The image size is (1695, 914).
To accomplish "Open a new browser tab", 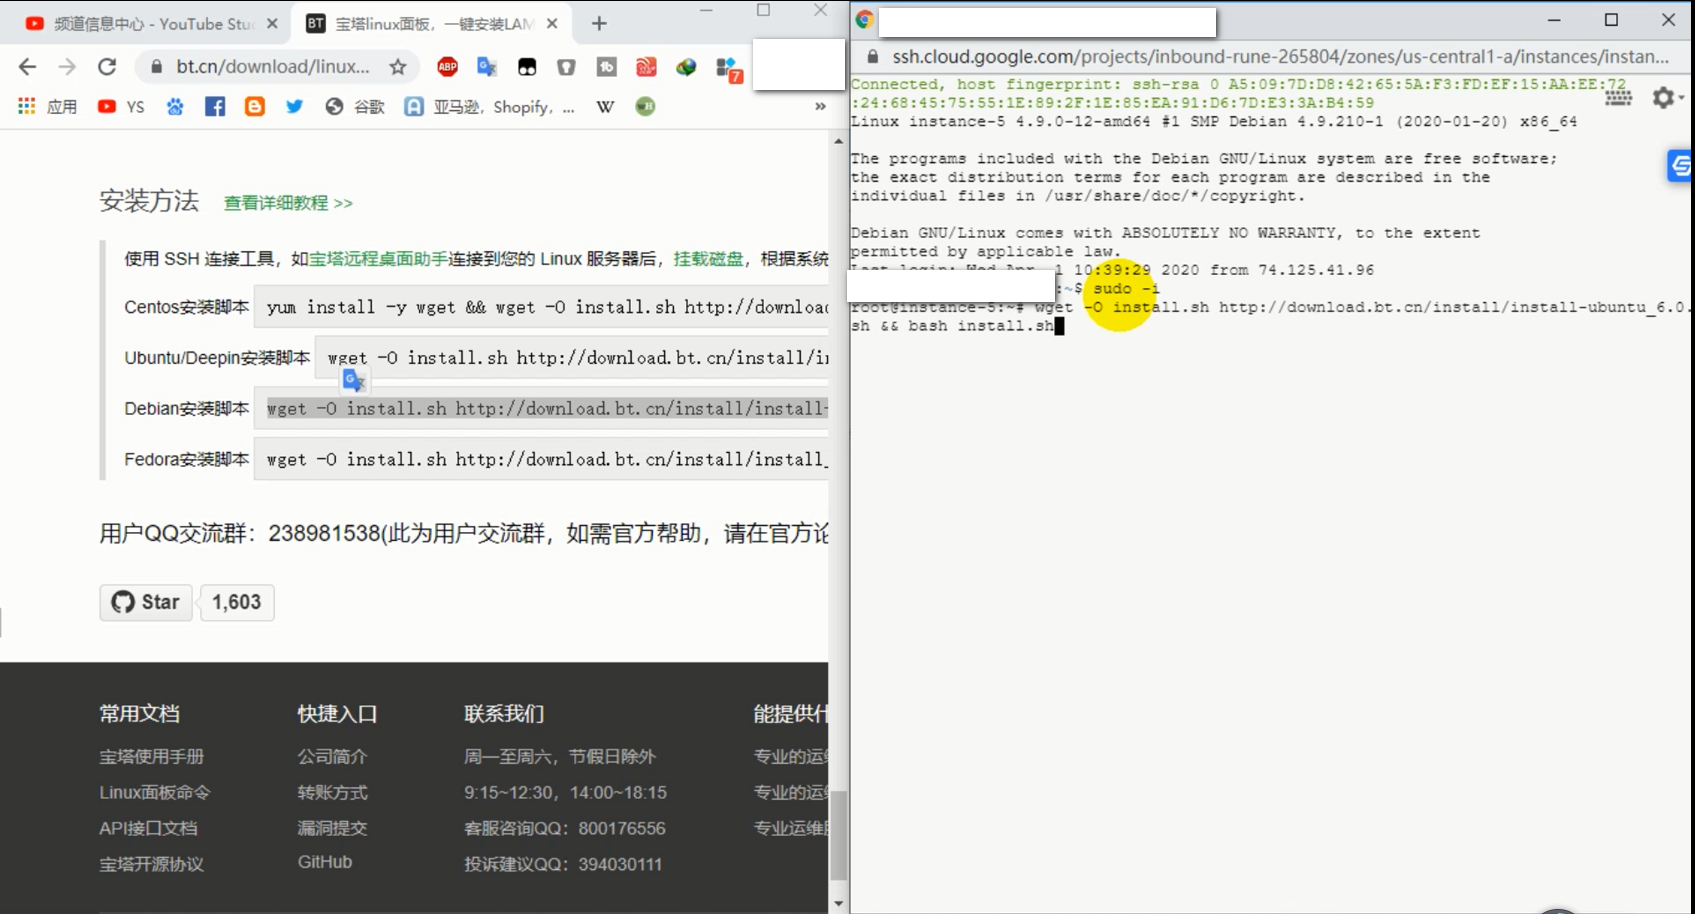I will tap(599, 23).
